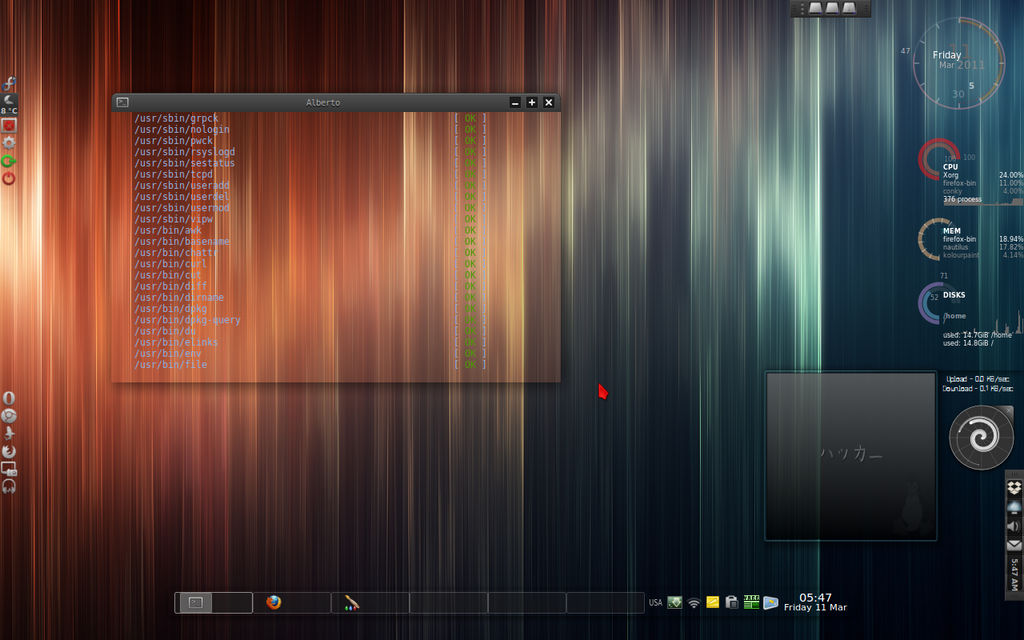Click the Alberto terminal window menu icon
This screenshot has width=1024, height=640.
(x=122, y=103)
